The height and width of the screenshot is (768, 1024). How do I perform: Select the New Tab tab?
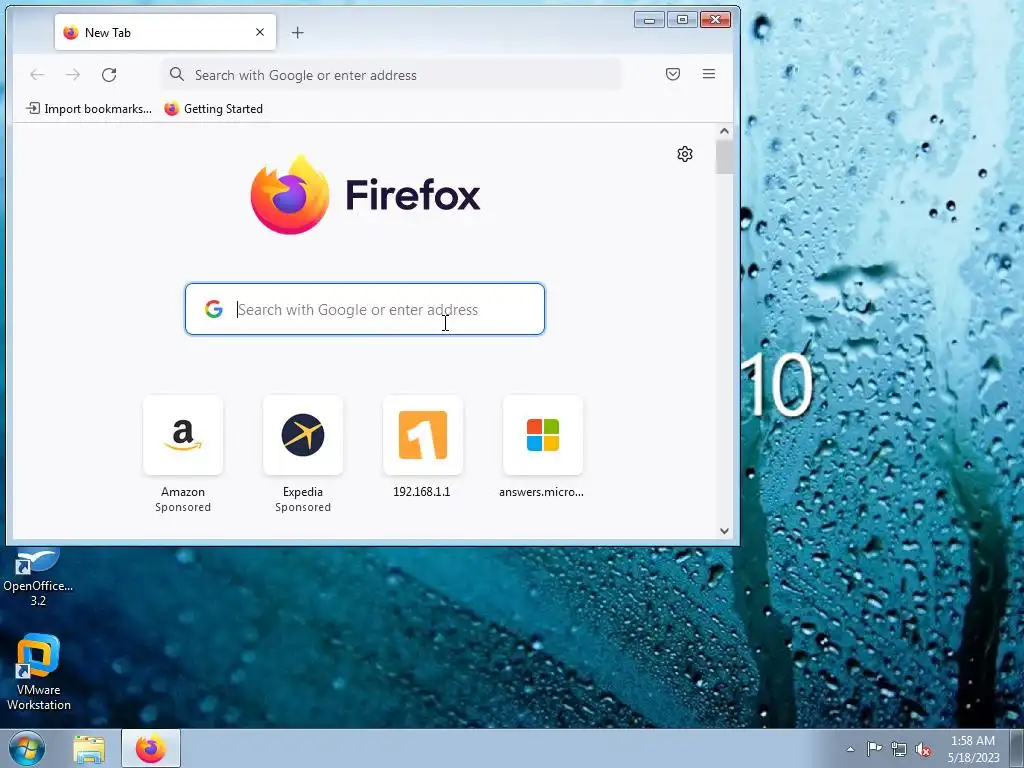click(165, 32)
